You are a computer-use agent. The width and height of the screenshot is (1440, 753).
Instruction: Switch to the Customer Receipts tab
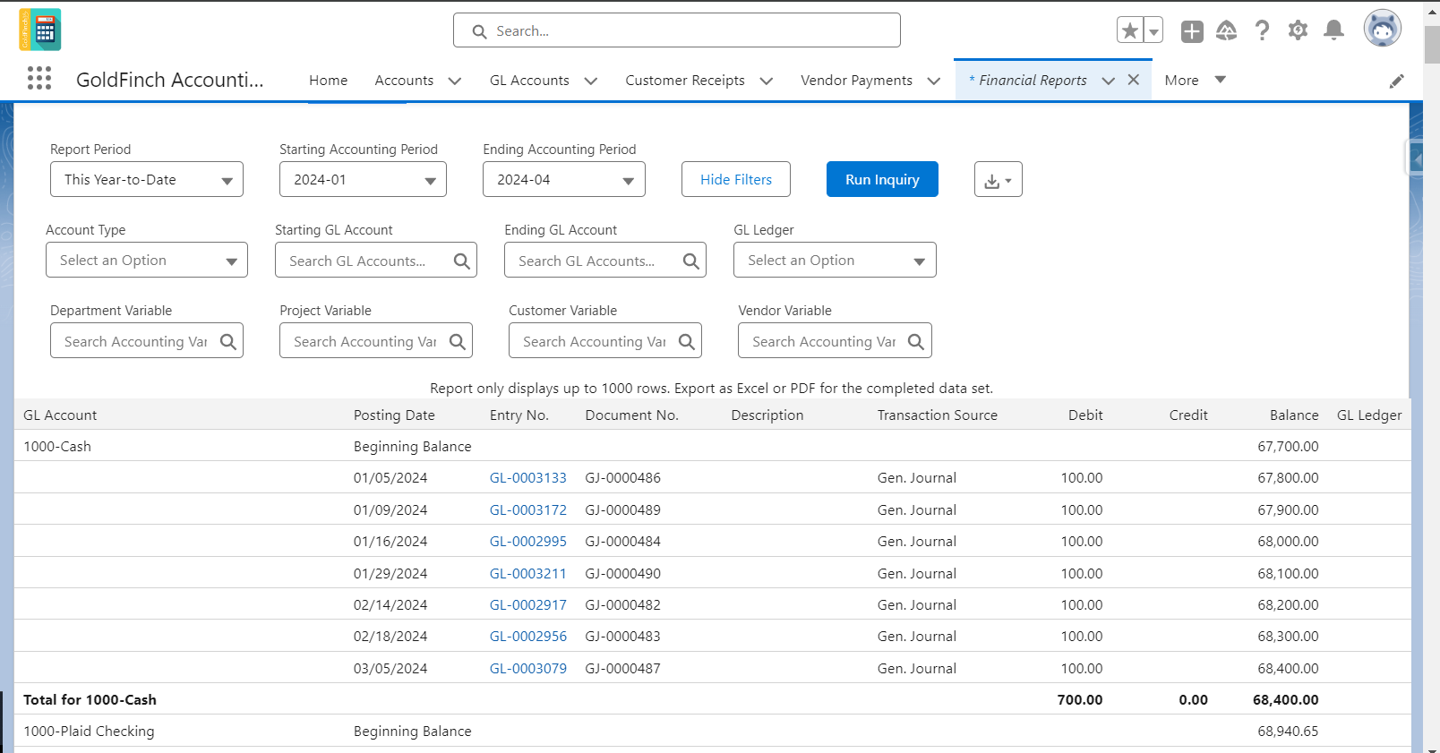[x=685, y=80]
